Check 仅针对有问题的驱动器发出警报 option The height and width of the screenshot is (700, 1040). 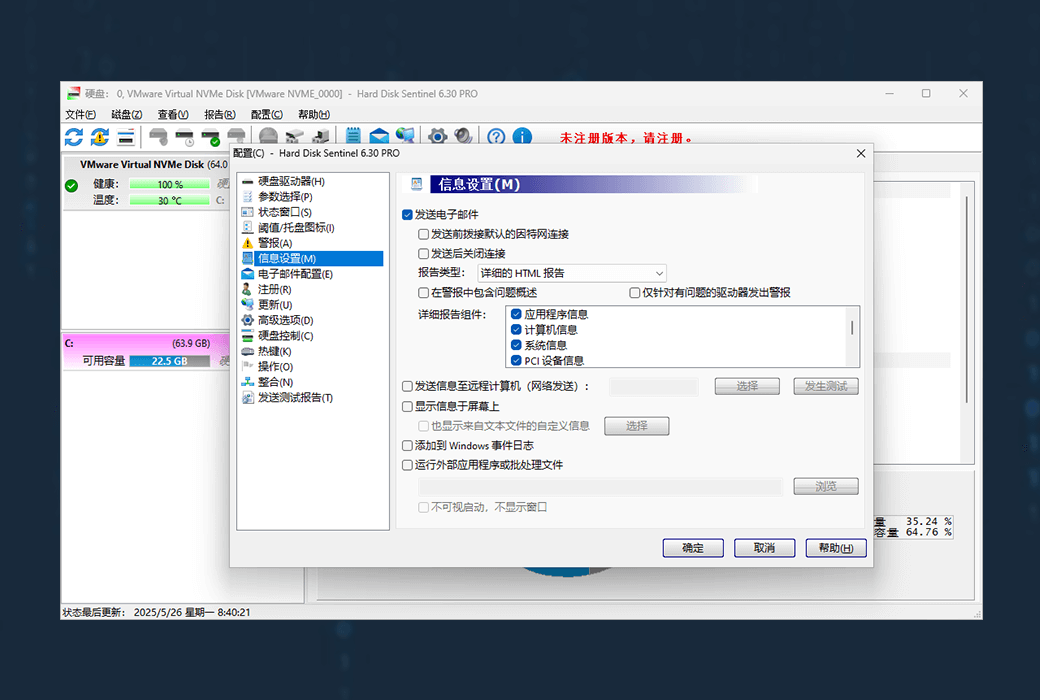click(635, 293)
